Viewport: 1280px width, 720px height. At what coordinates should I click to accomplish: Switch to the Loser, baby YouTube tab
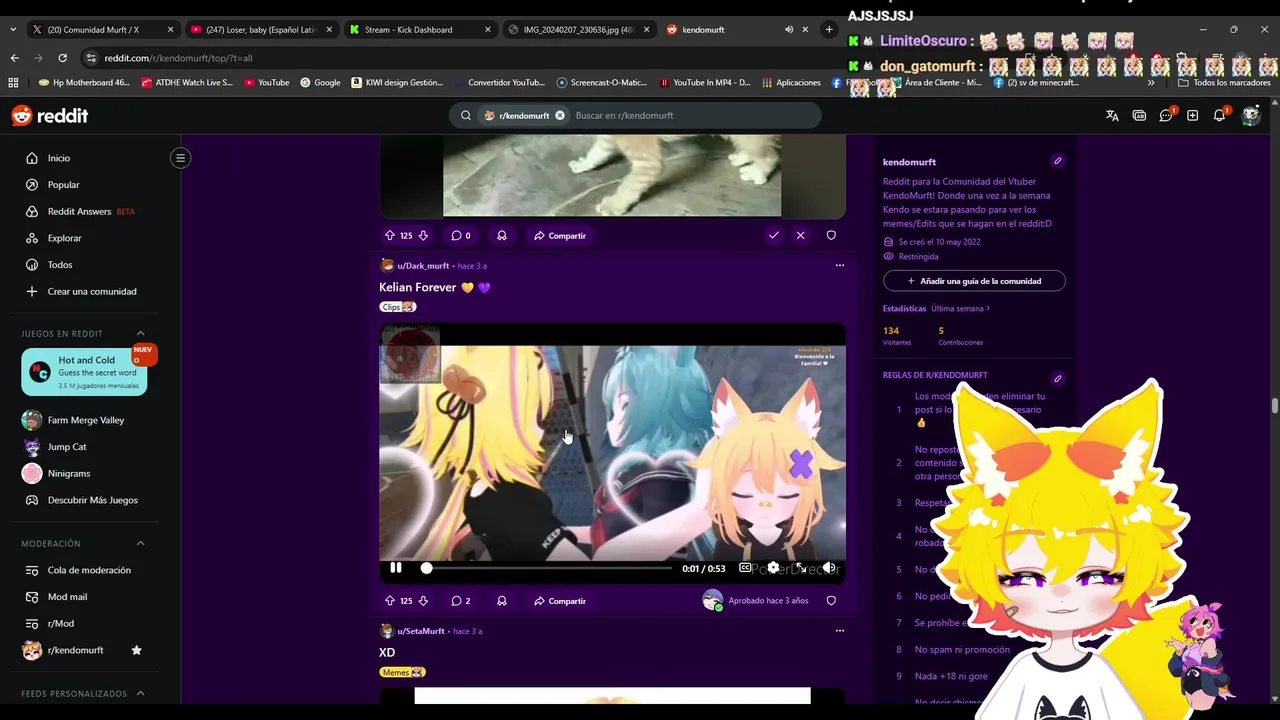pos(260,30)
